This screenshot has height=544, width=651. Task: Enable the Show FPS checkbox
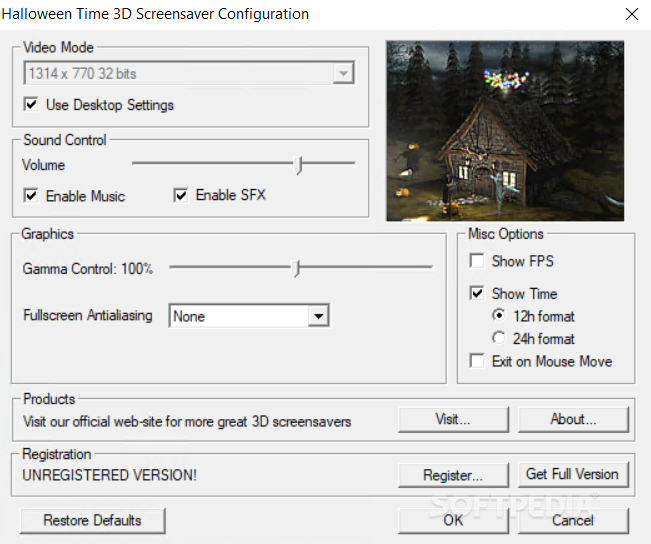[477, 261]
